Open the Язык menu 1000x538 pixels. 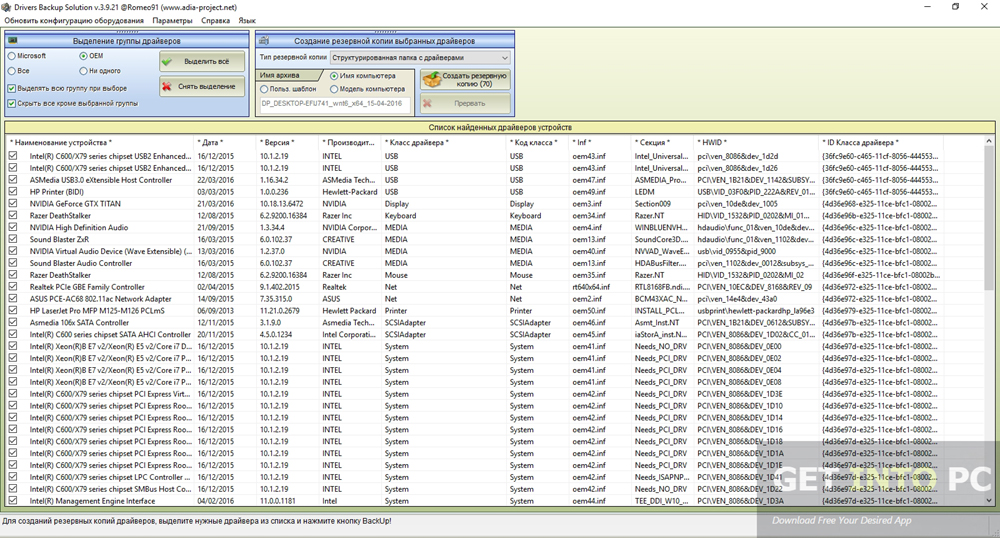point(247,20)
